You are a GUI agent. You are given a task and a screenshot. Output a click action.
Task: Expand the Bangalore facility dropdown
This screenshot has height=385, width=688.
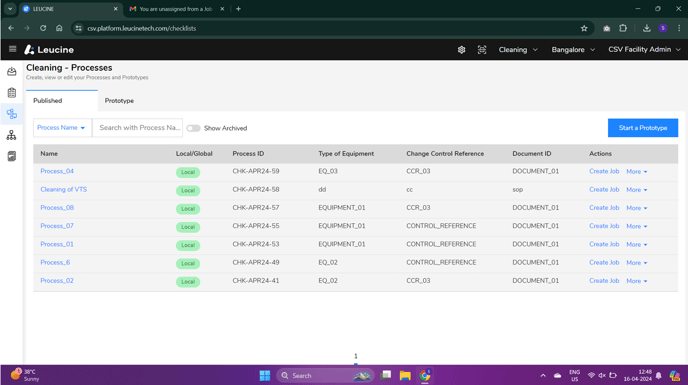tap(573, 50)
